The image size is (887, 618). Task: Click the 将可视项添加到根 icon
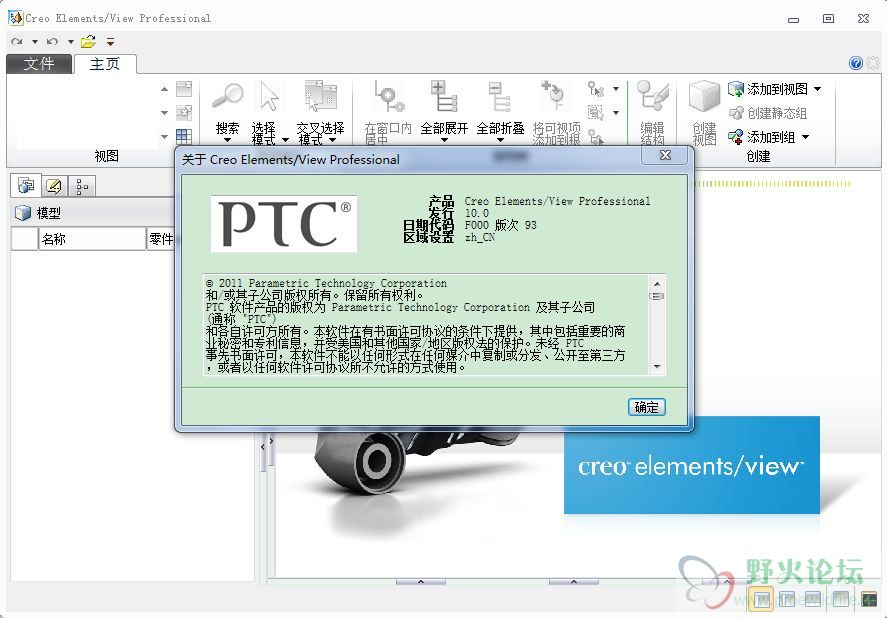[554, 96]
